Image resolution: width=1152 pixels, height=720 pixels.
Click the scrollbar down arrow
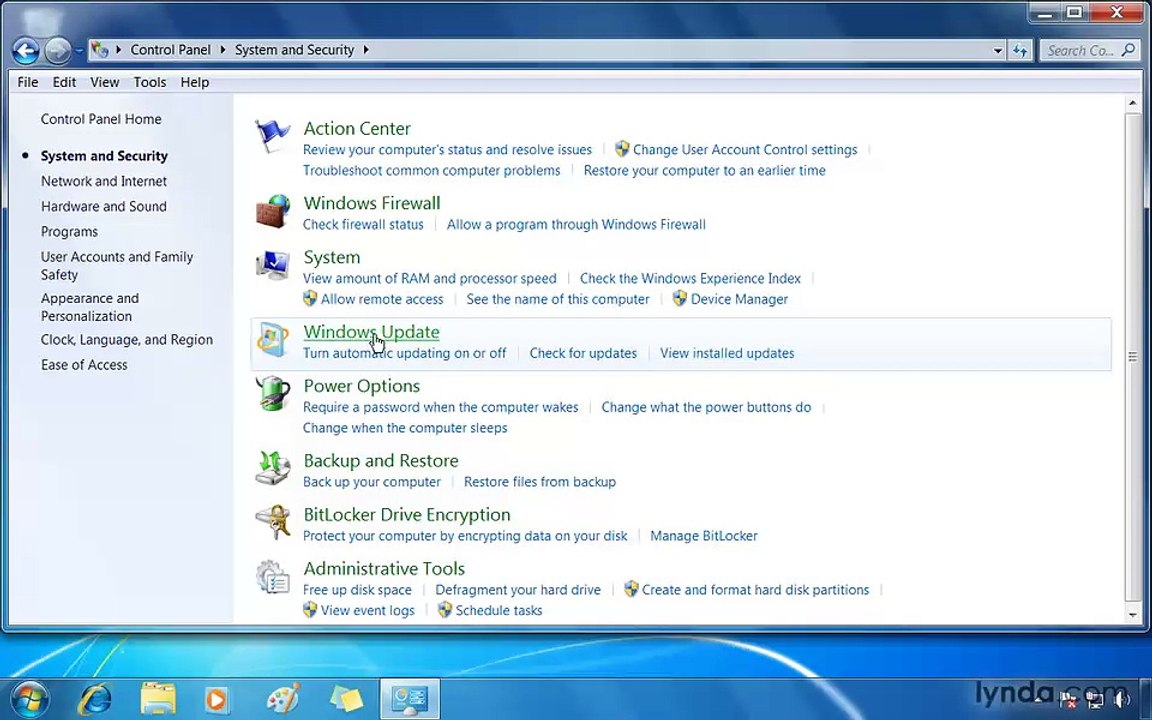(1132, 615)
